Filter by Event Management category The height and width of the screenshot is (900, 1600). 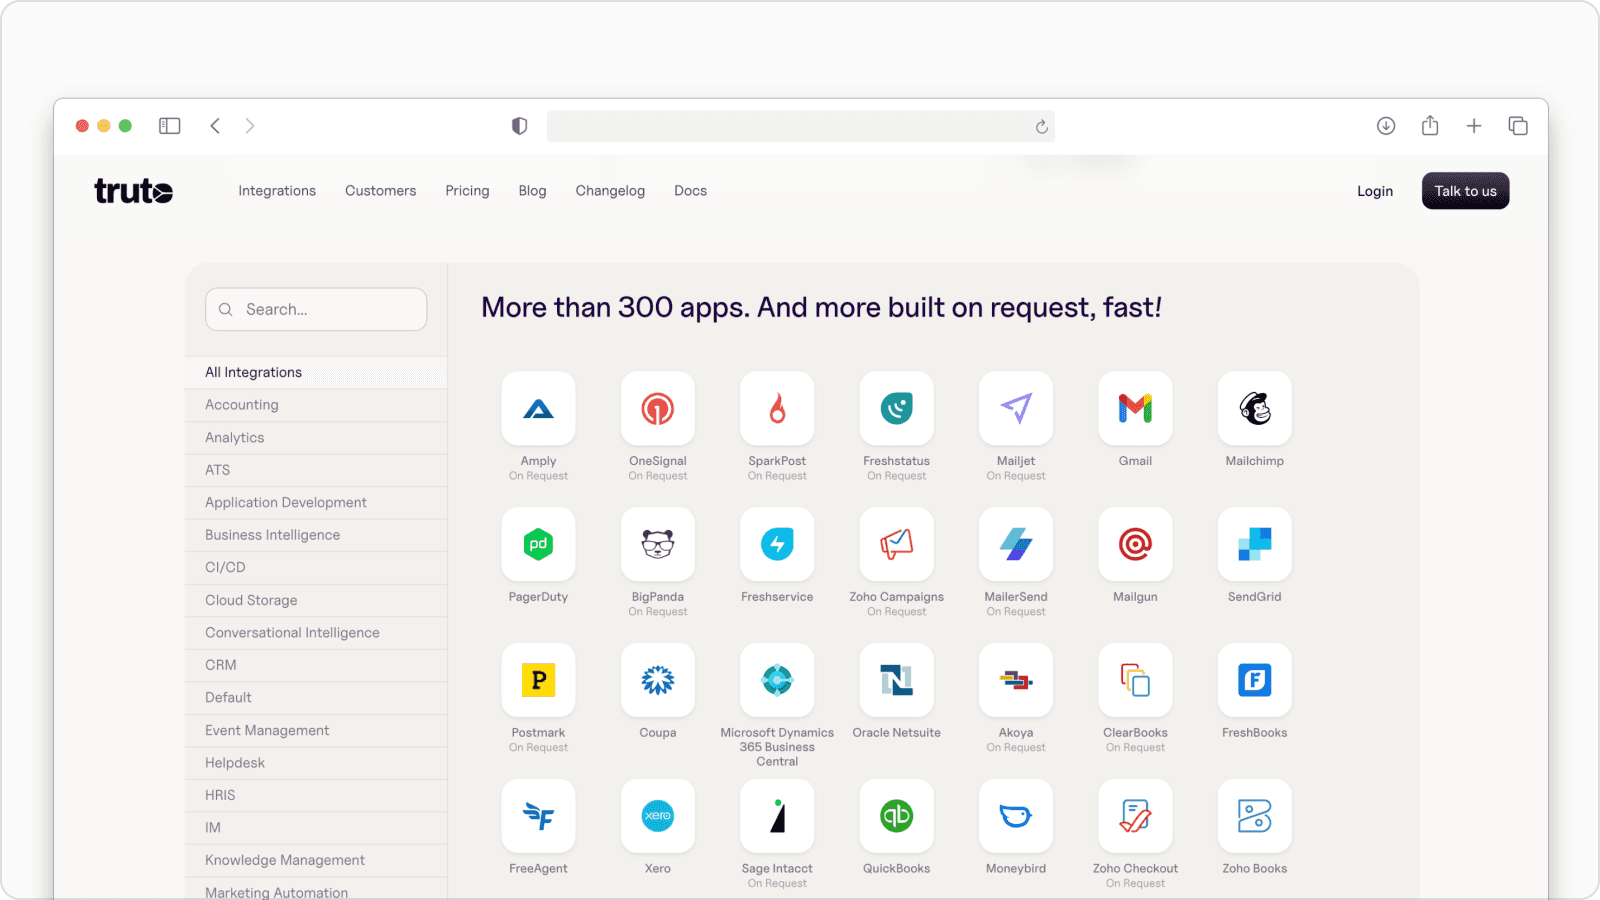click(316, 730)
